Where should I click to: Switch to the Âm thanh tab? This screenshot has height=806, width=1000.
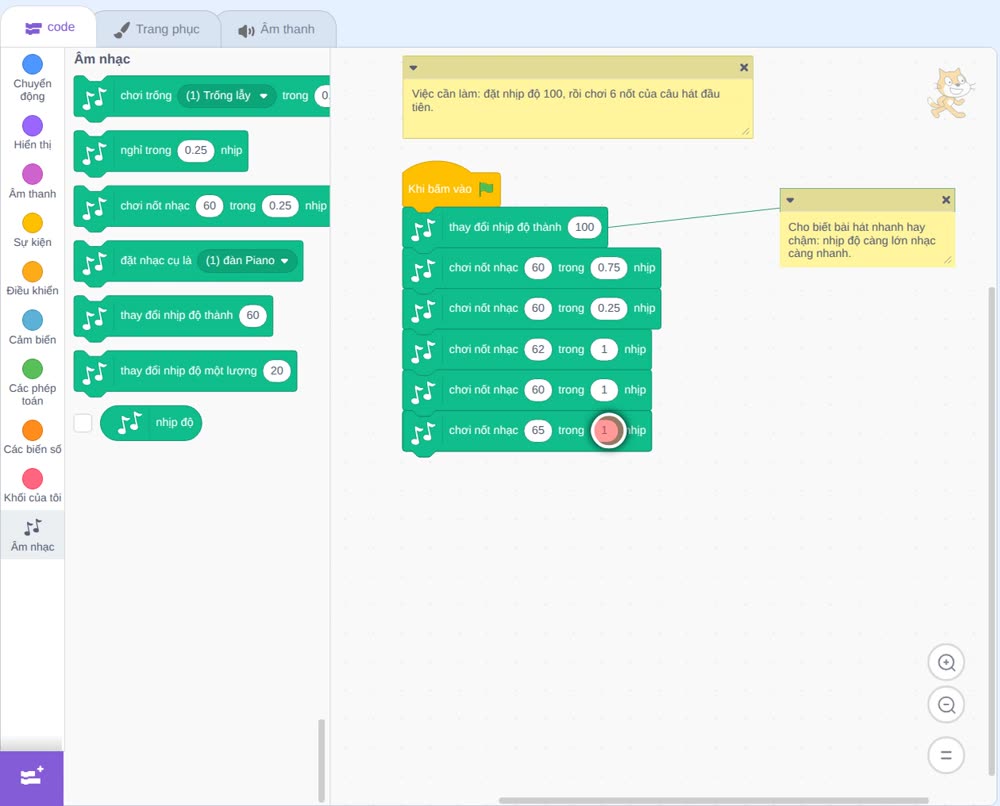[277, 29]
